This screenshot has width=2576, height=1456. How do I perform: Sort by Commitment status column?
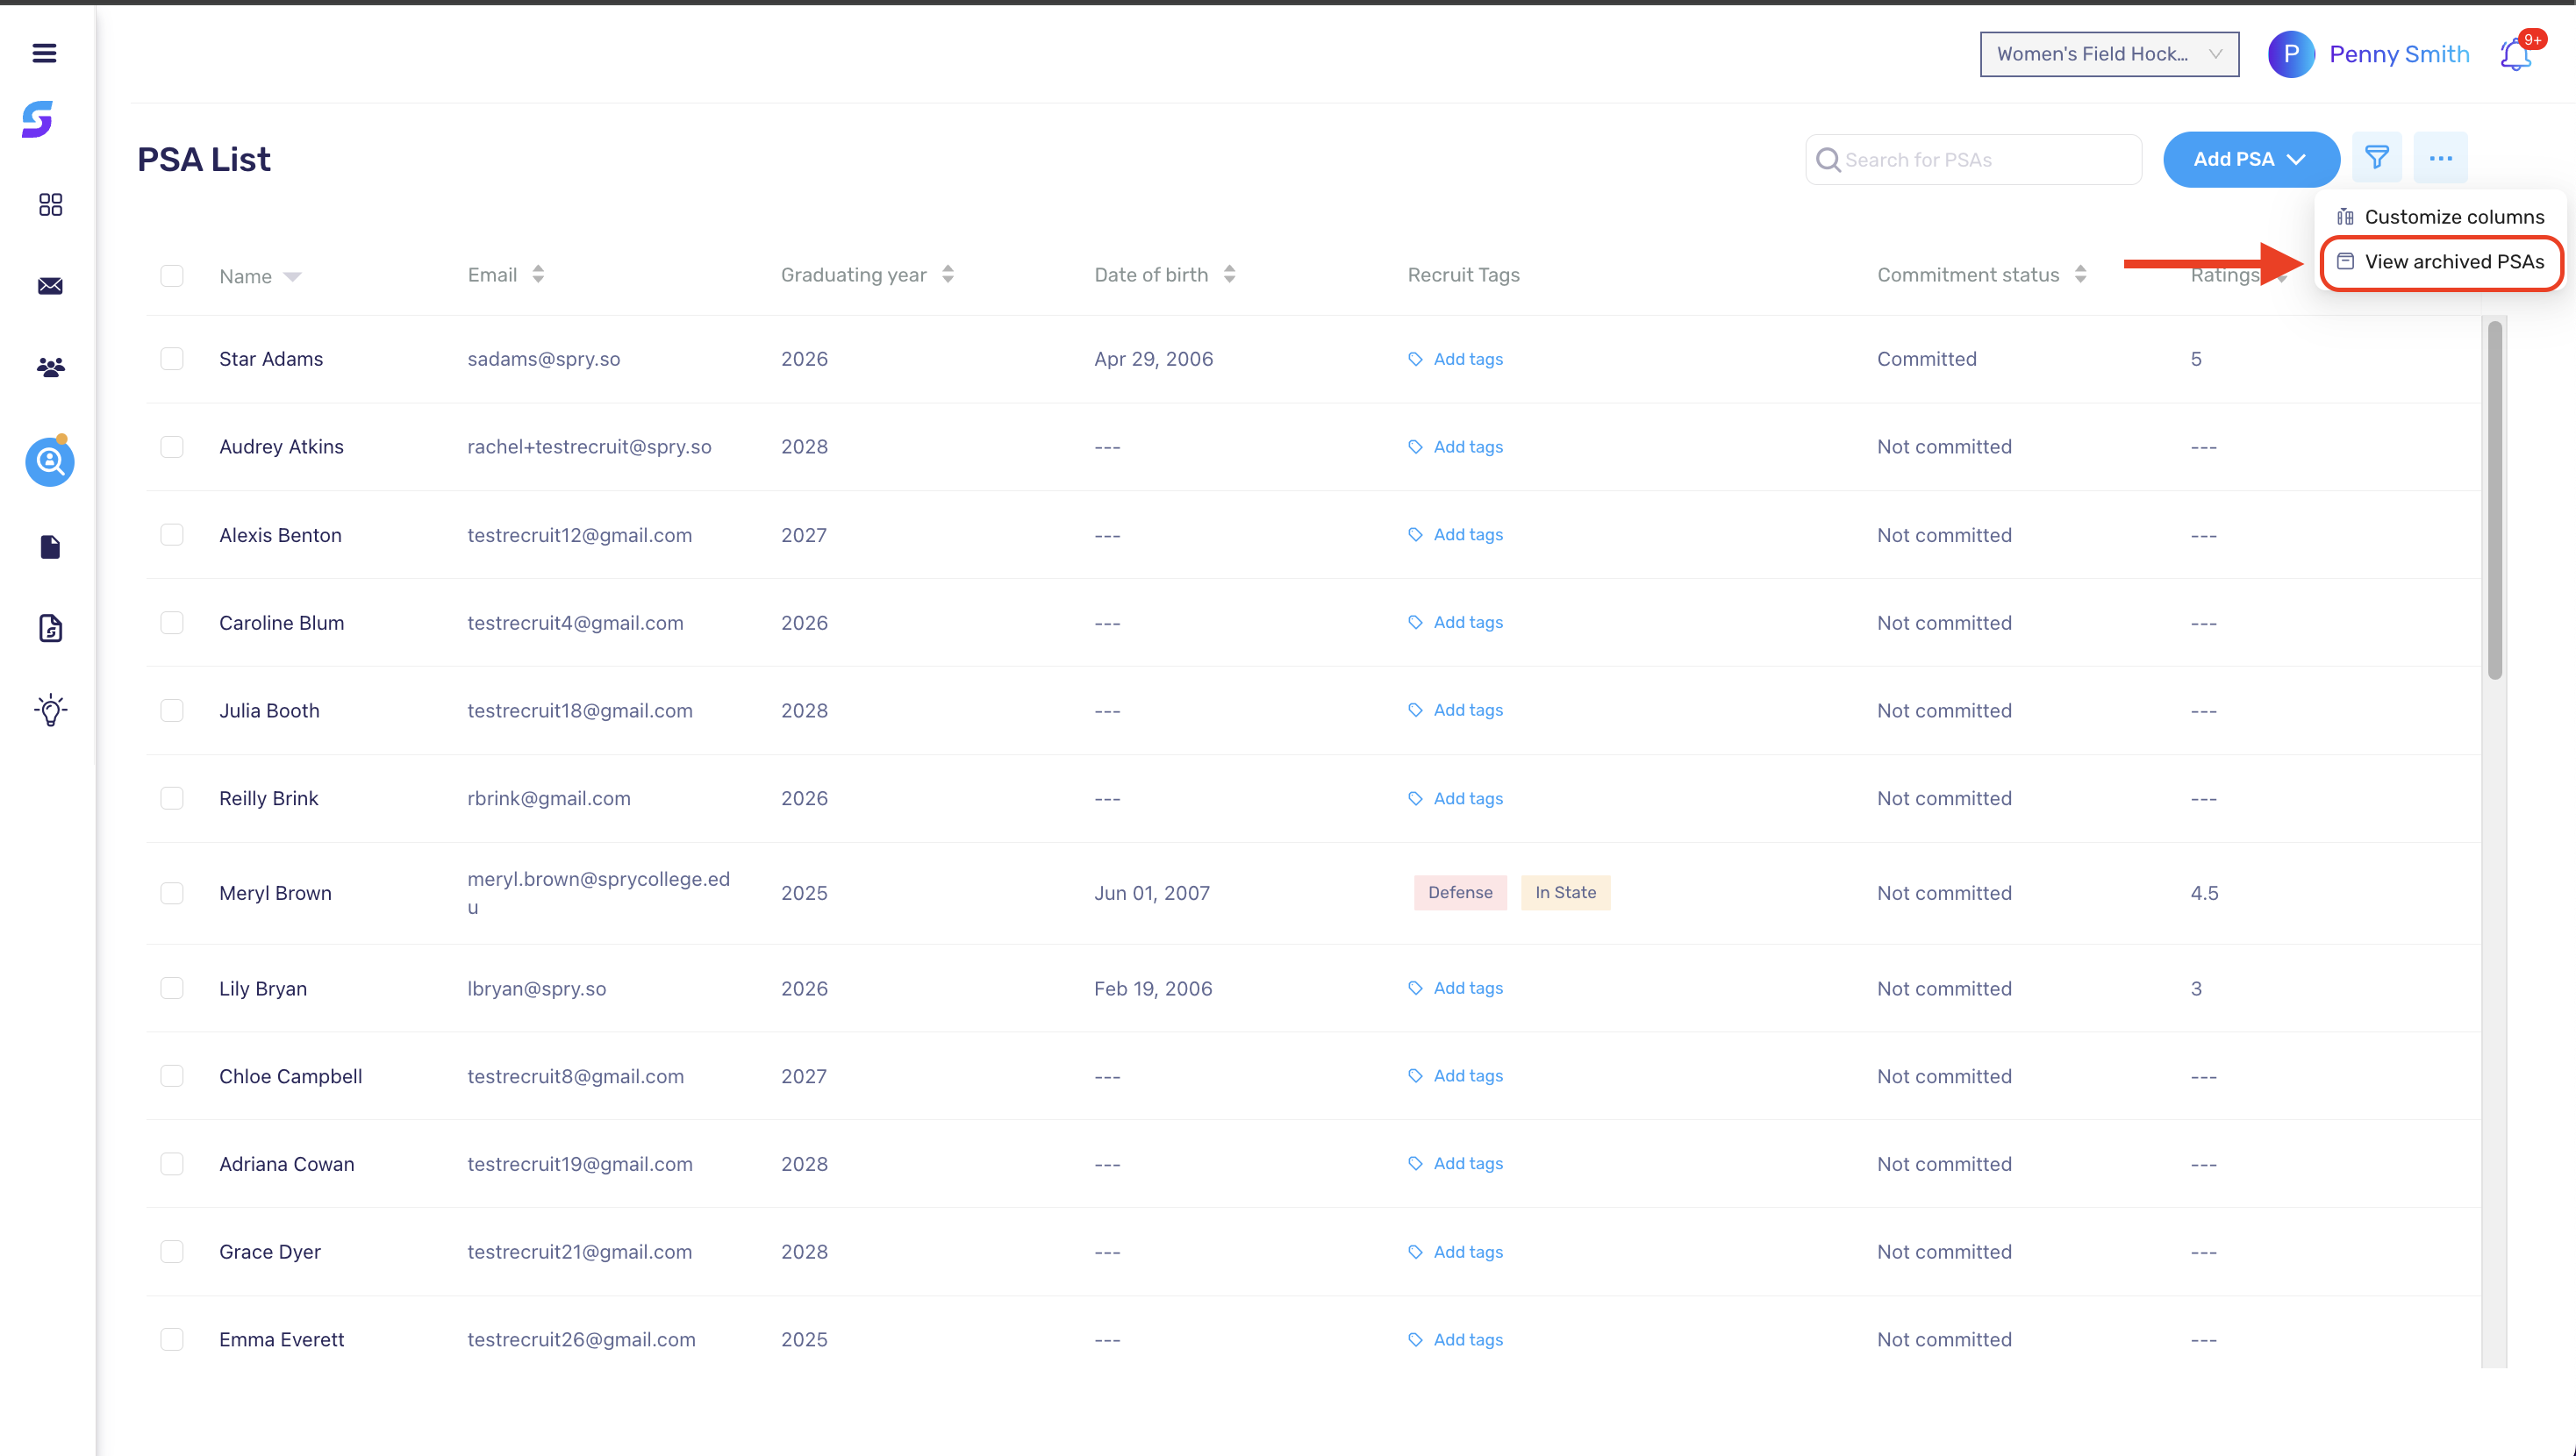click(2080, 275)
